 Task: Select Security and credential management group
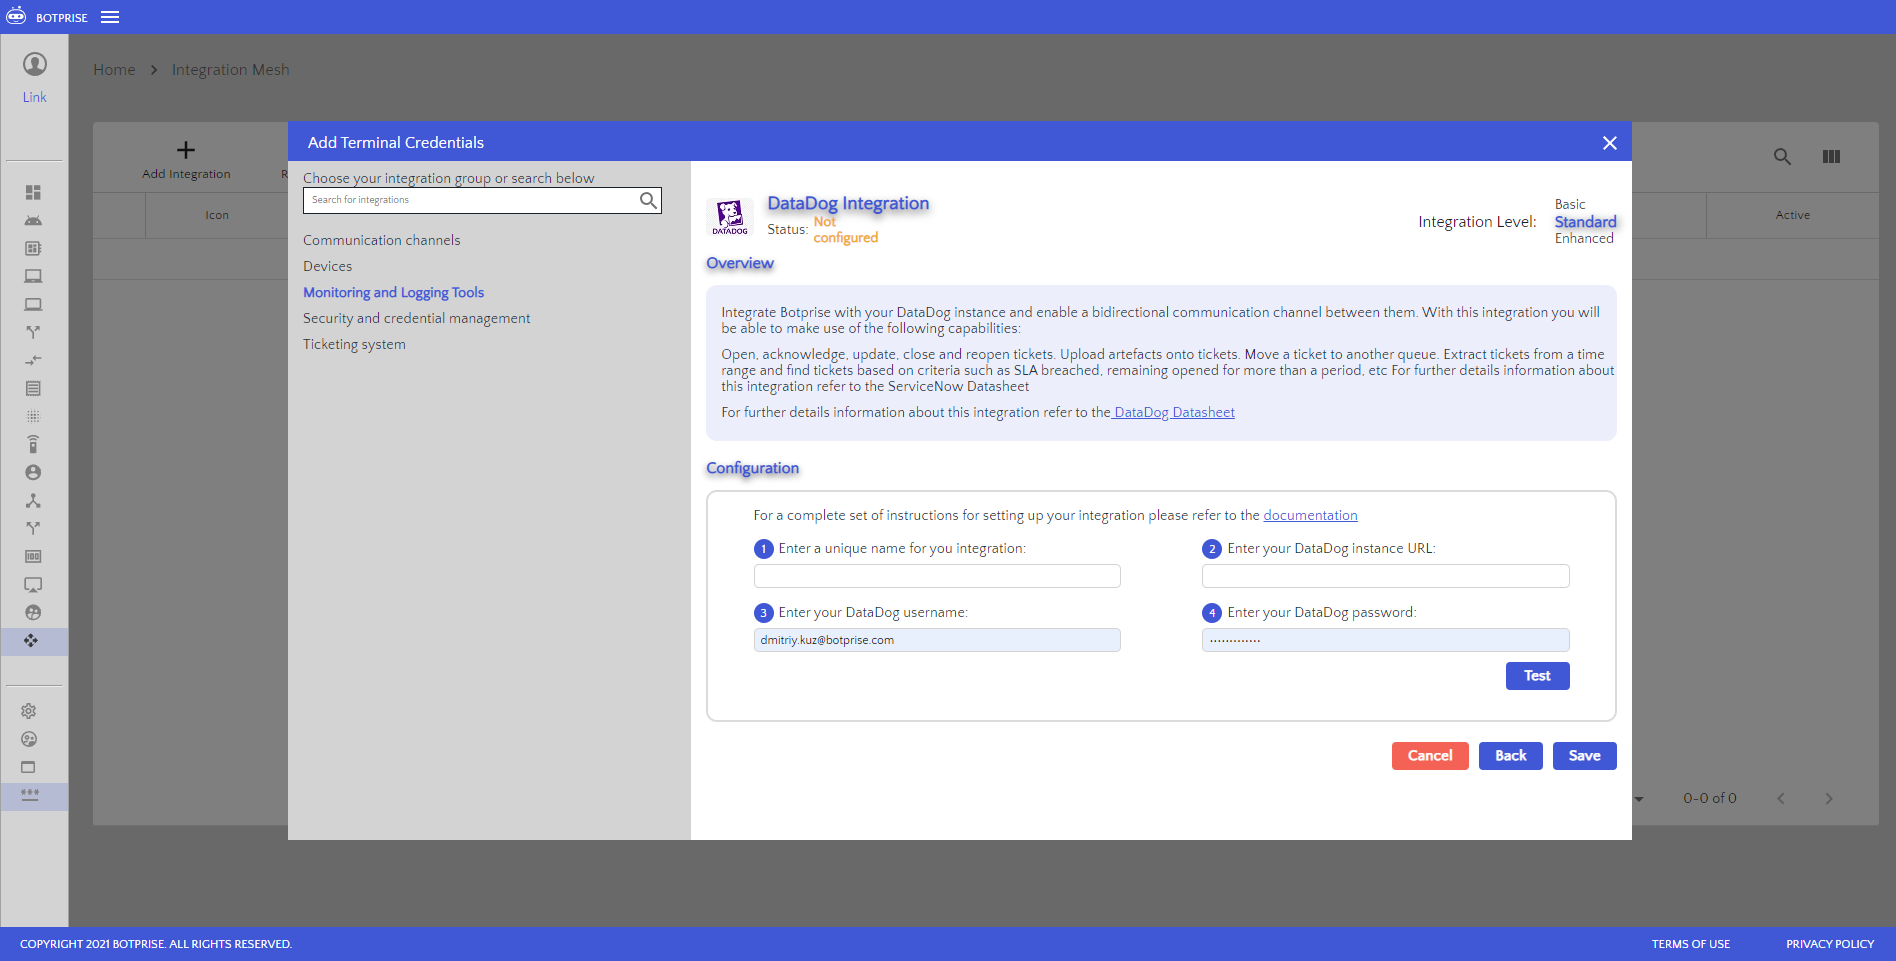click(417, 318)
